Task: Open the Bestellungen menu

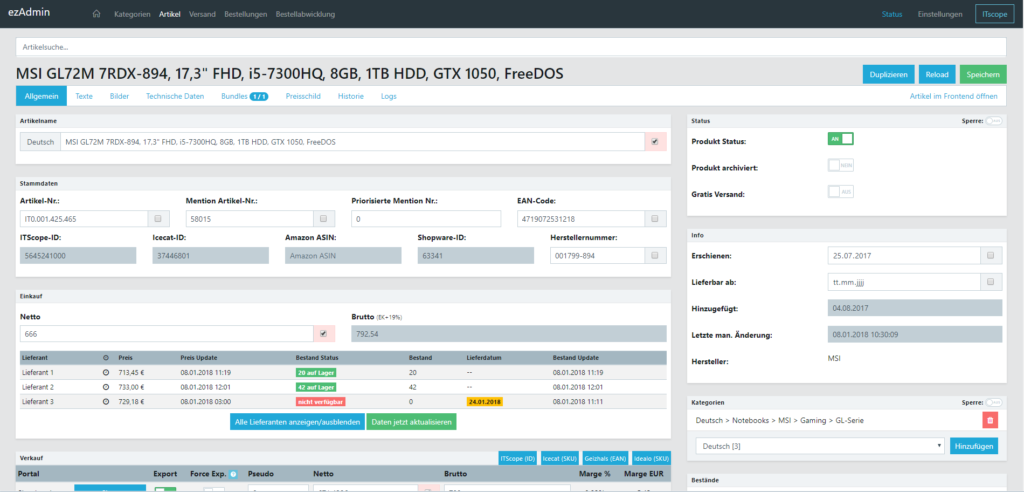Action: 244,15
